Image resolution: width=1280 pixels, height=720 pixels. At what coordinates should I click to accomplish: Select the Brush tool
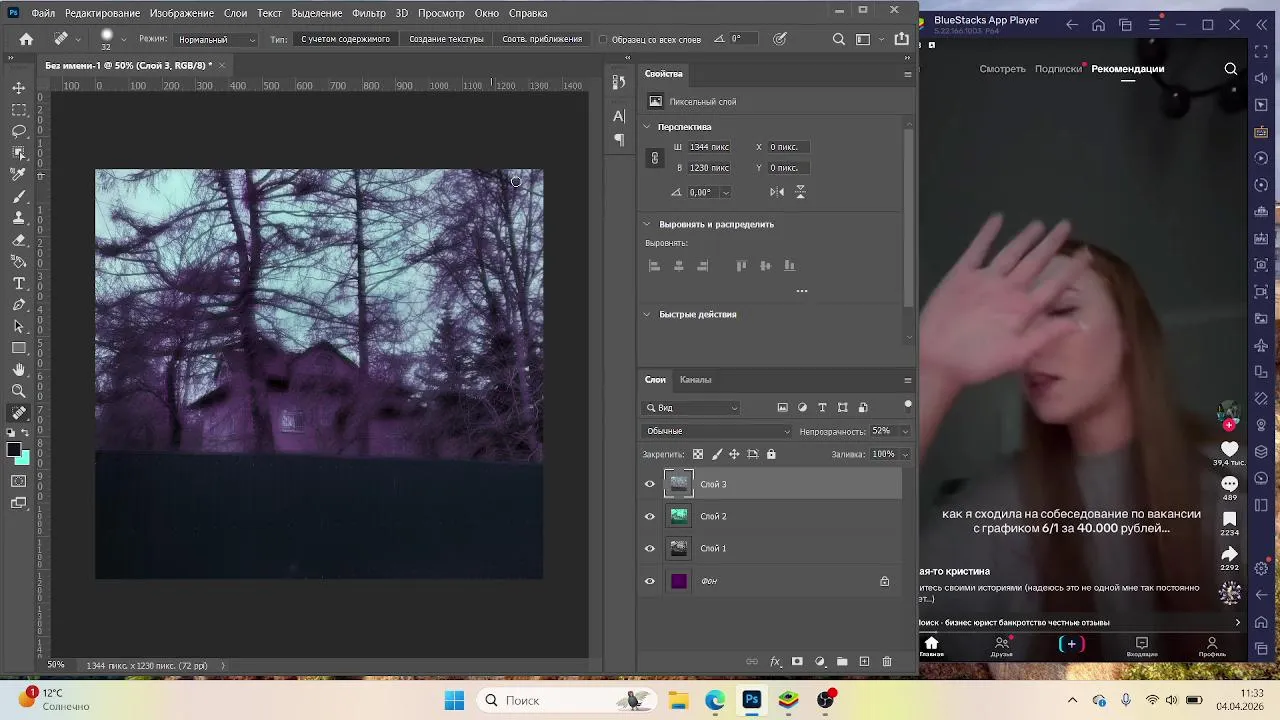(x=19, y=196)
